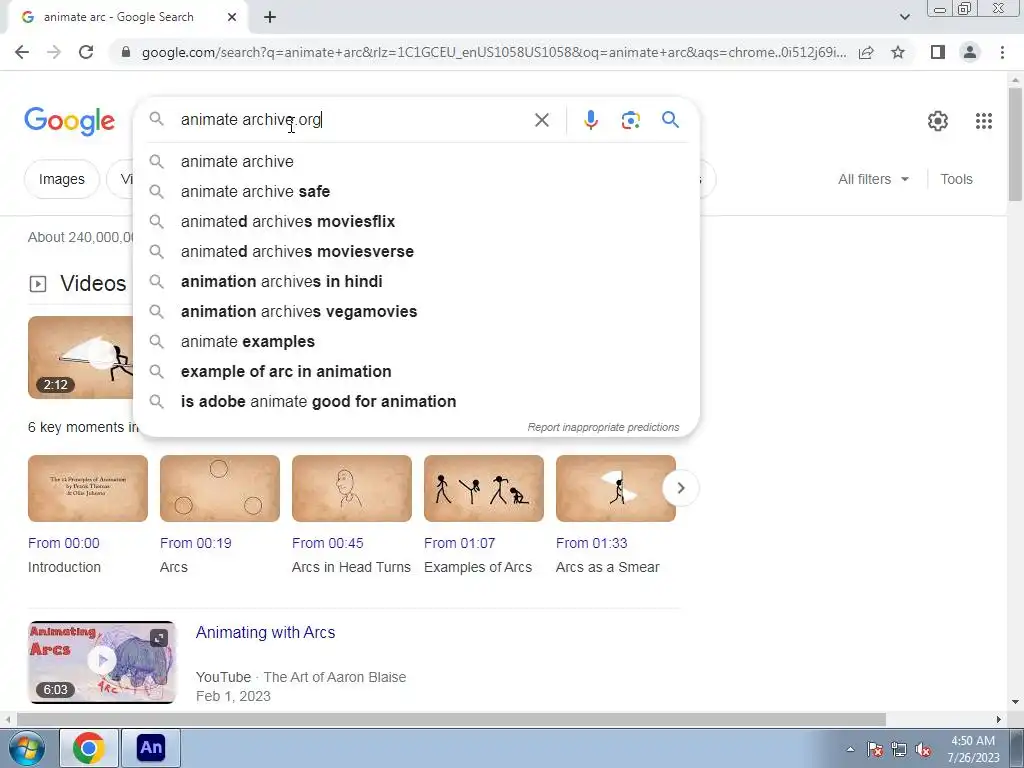The image size is (1024, 768).
Task: Click into the Google search text field
Action: pos(353,120)
